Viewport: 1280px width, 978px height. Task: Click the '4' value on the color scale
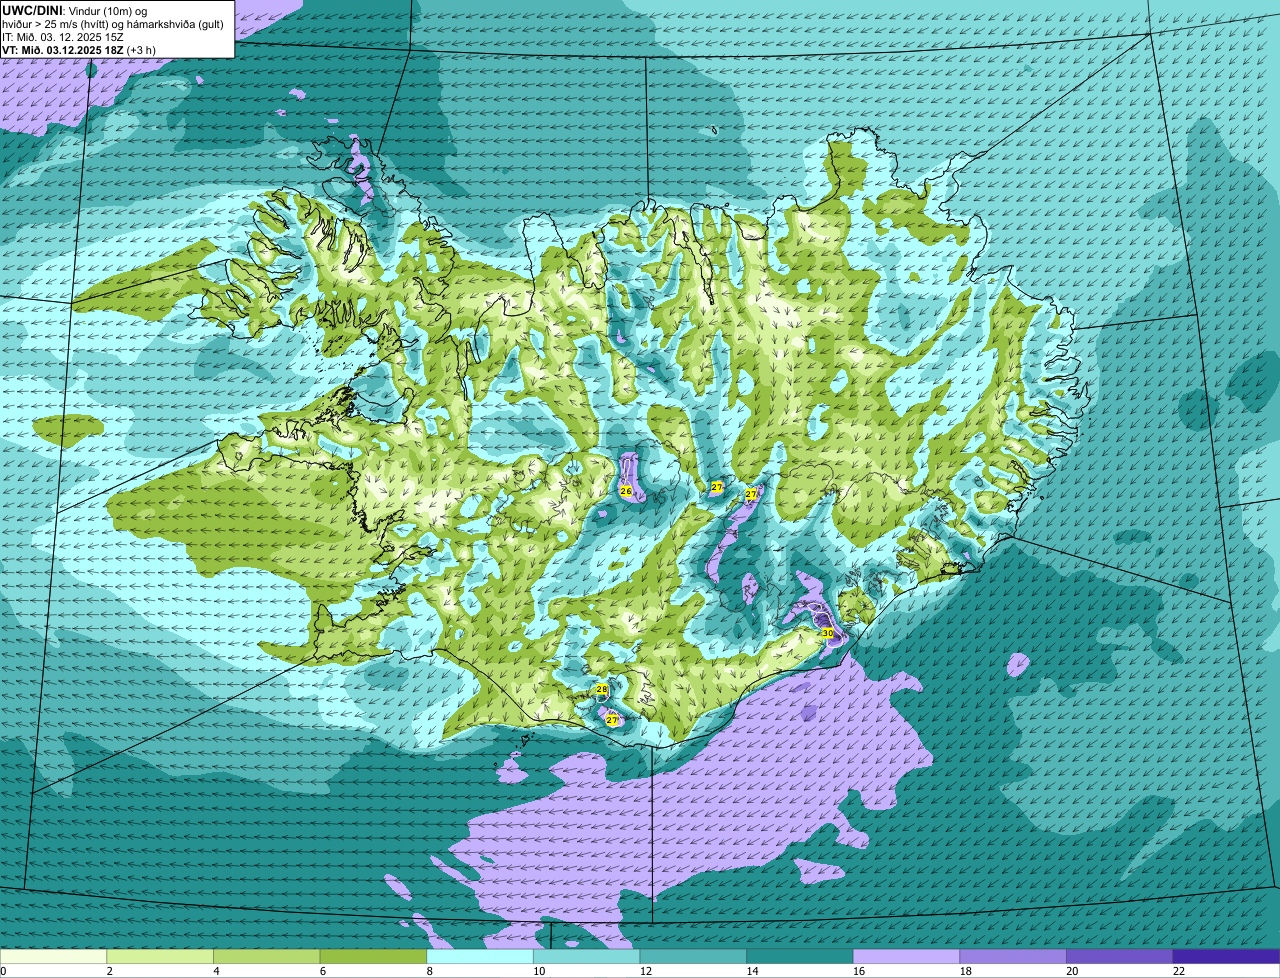pos(216,971)
